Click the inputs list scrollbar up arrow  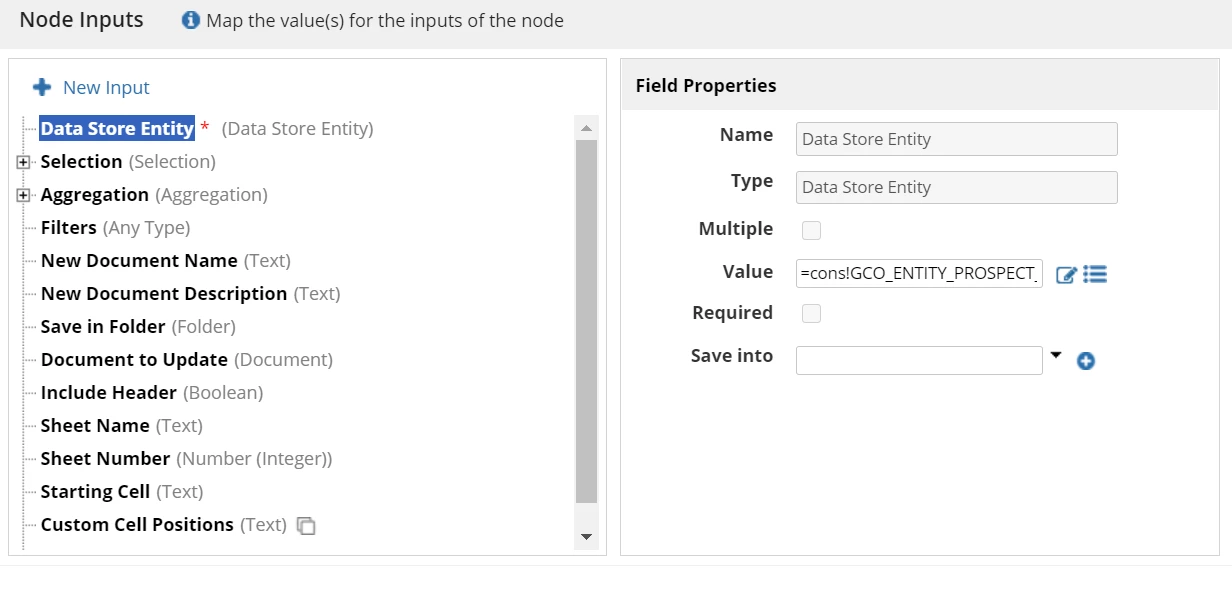(x=587, y=128)
